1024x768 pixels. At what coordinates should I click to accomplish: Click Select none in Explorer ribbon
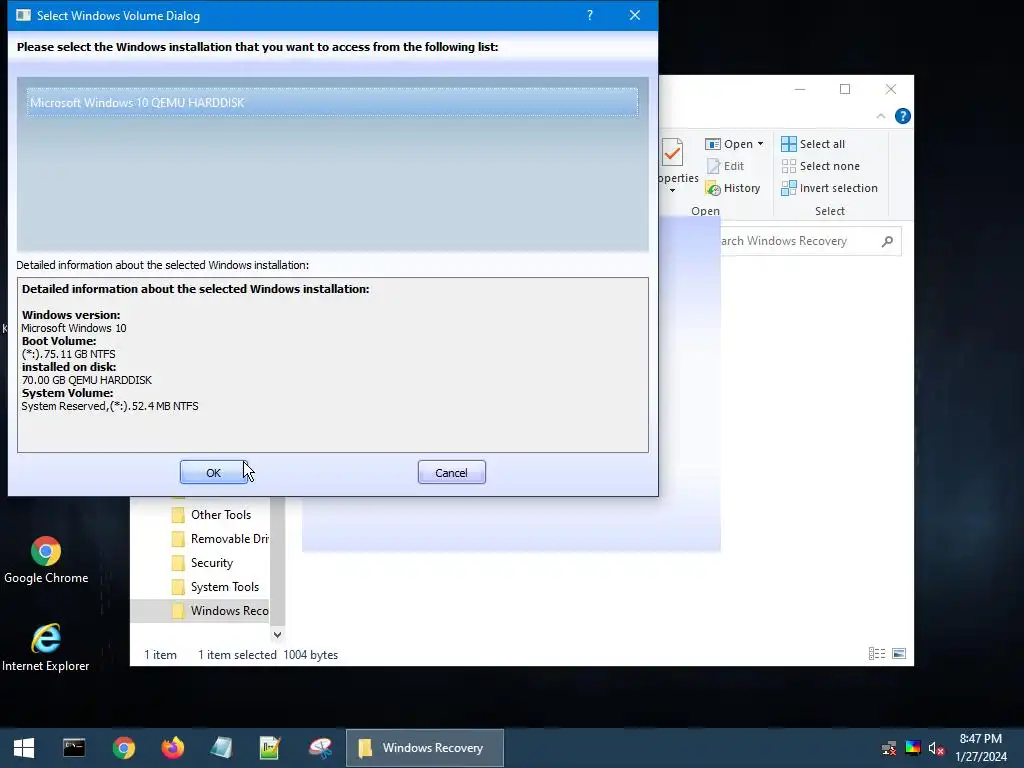(x=820, y=166)
